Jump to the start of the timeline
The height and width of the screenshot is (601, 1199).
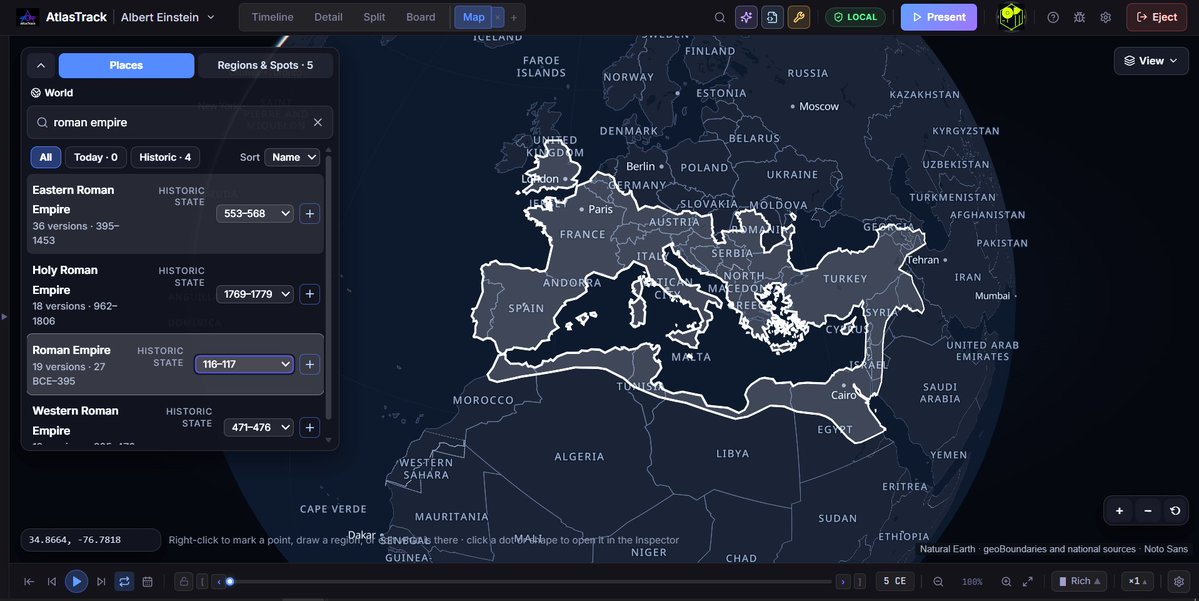(x=29, y=582)
